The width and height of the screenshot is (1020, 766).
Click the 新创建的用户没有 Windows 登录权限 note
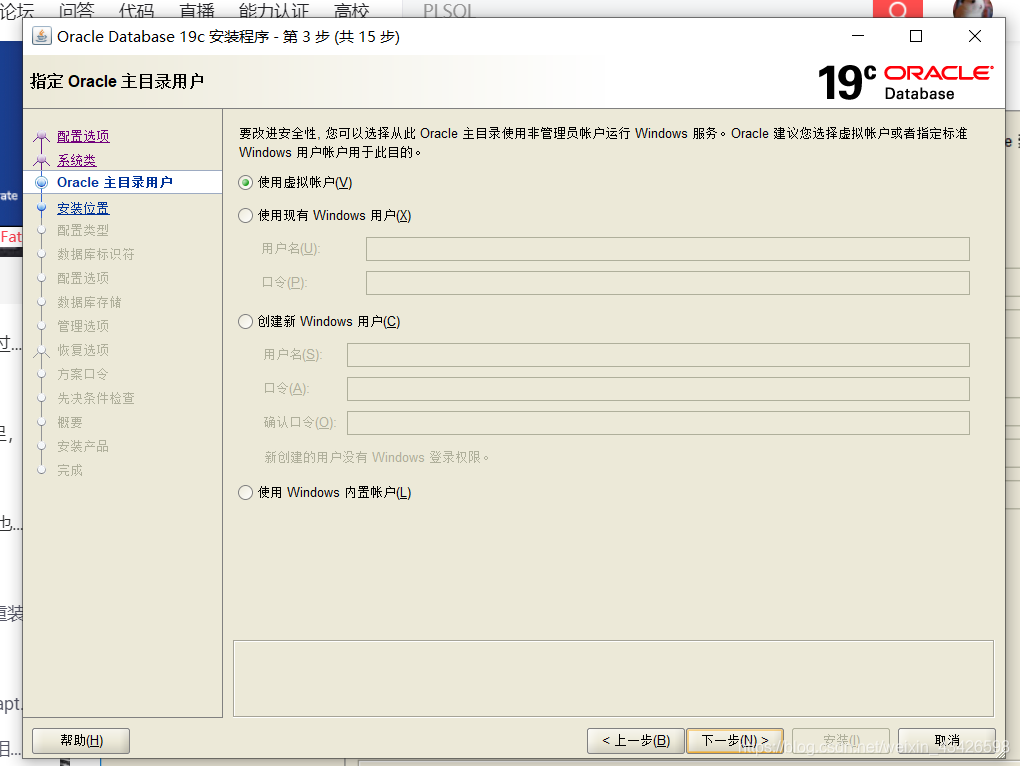[x=377, y=458]
